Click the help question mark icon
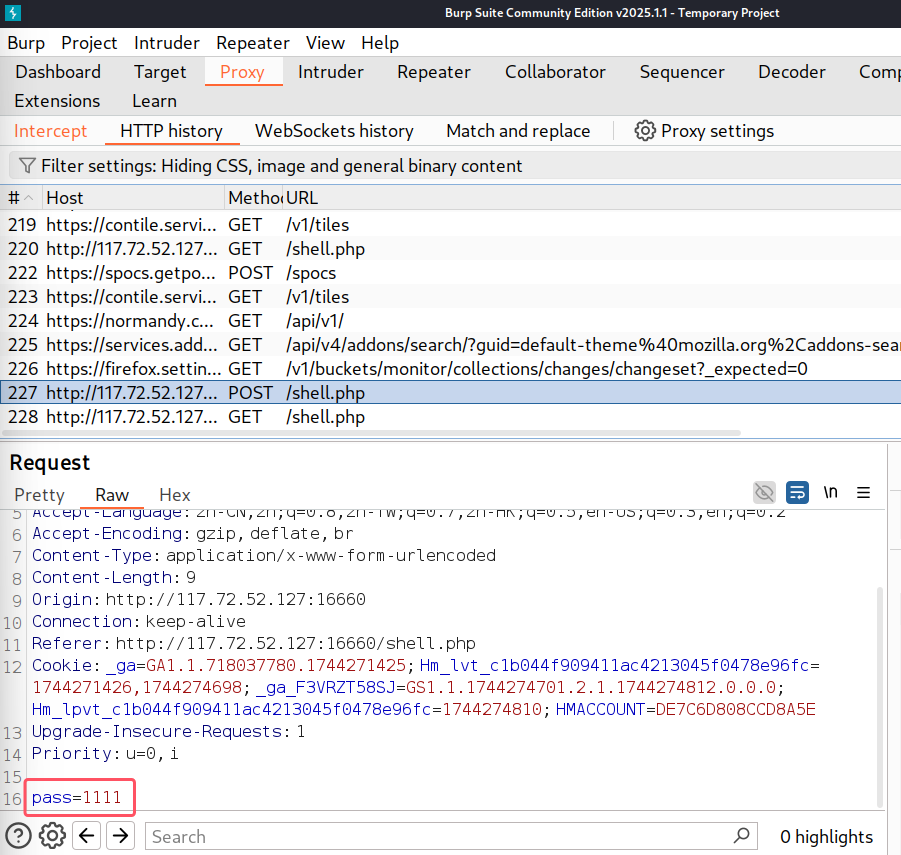Screen dimensions: 901x855 point(18,836)
